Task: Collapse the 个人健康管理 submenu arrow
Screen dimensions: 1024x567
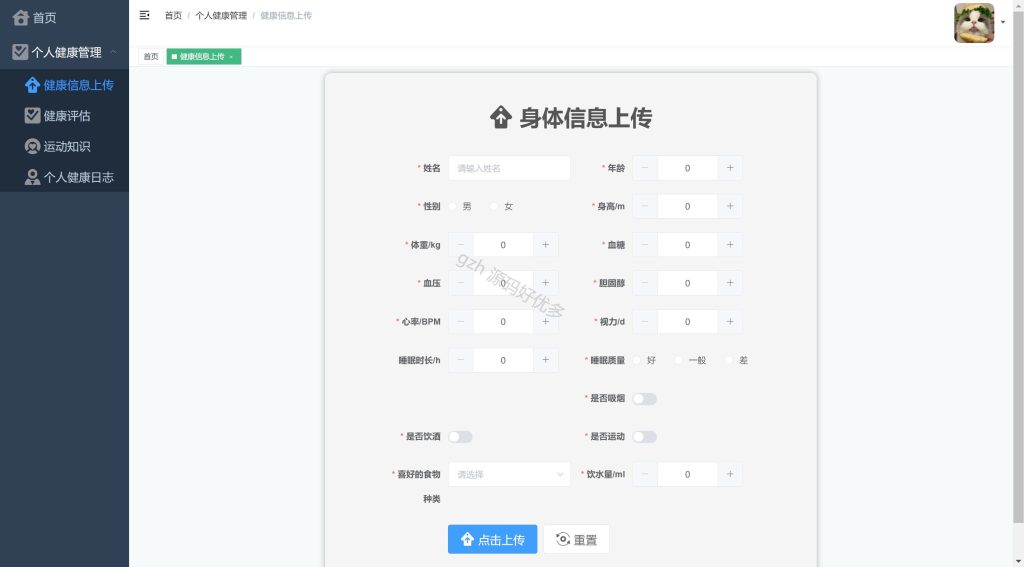Action: [114, 52]
